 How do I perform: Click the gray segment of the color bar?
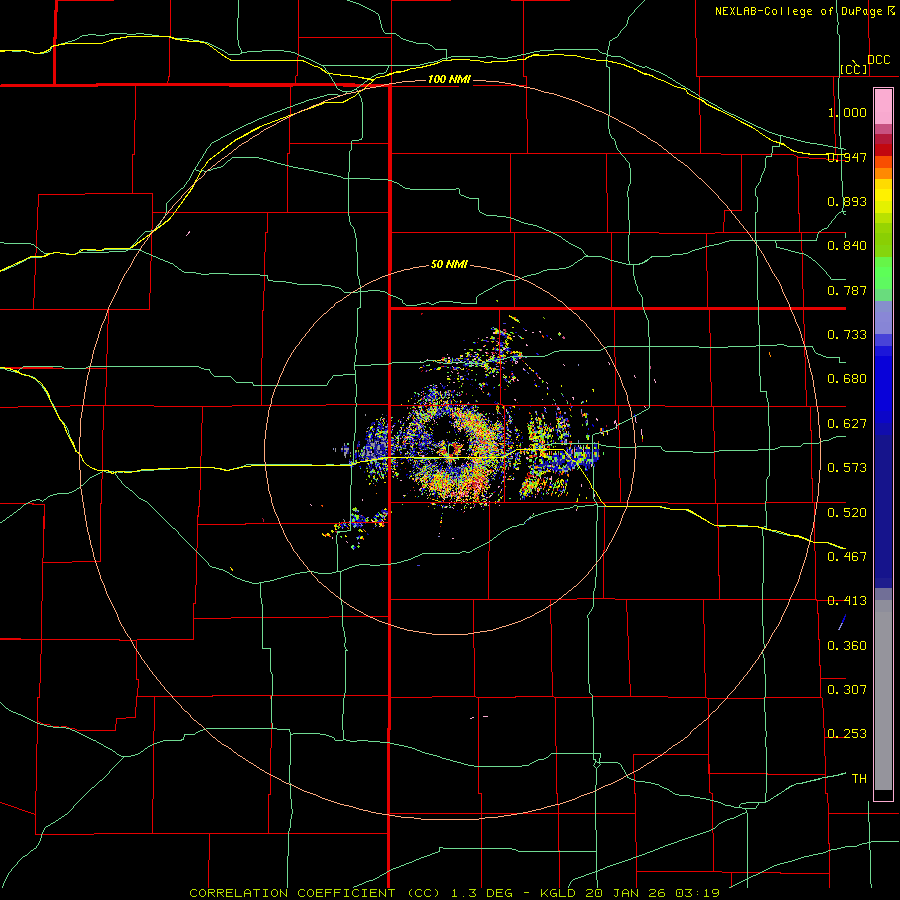883,695
